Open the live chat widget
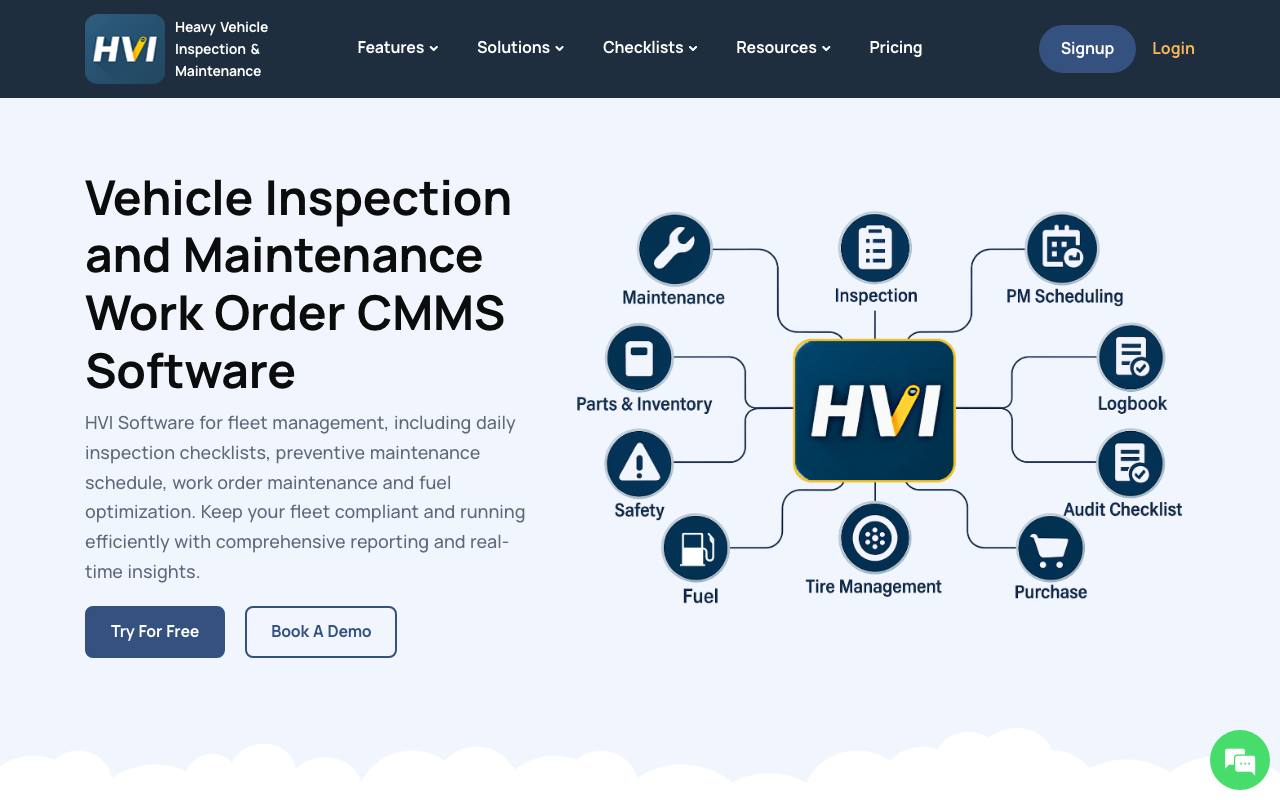 click(x=1240, y=760)
